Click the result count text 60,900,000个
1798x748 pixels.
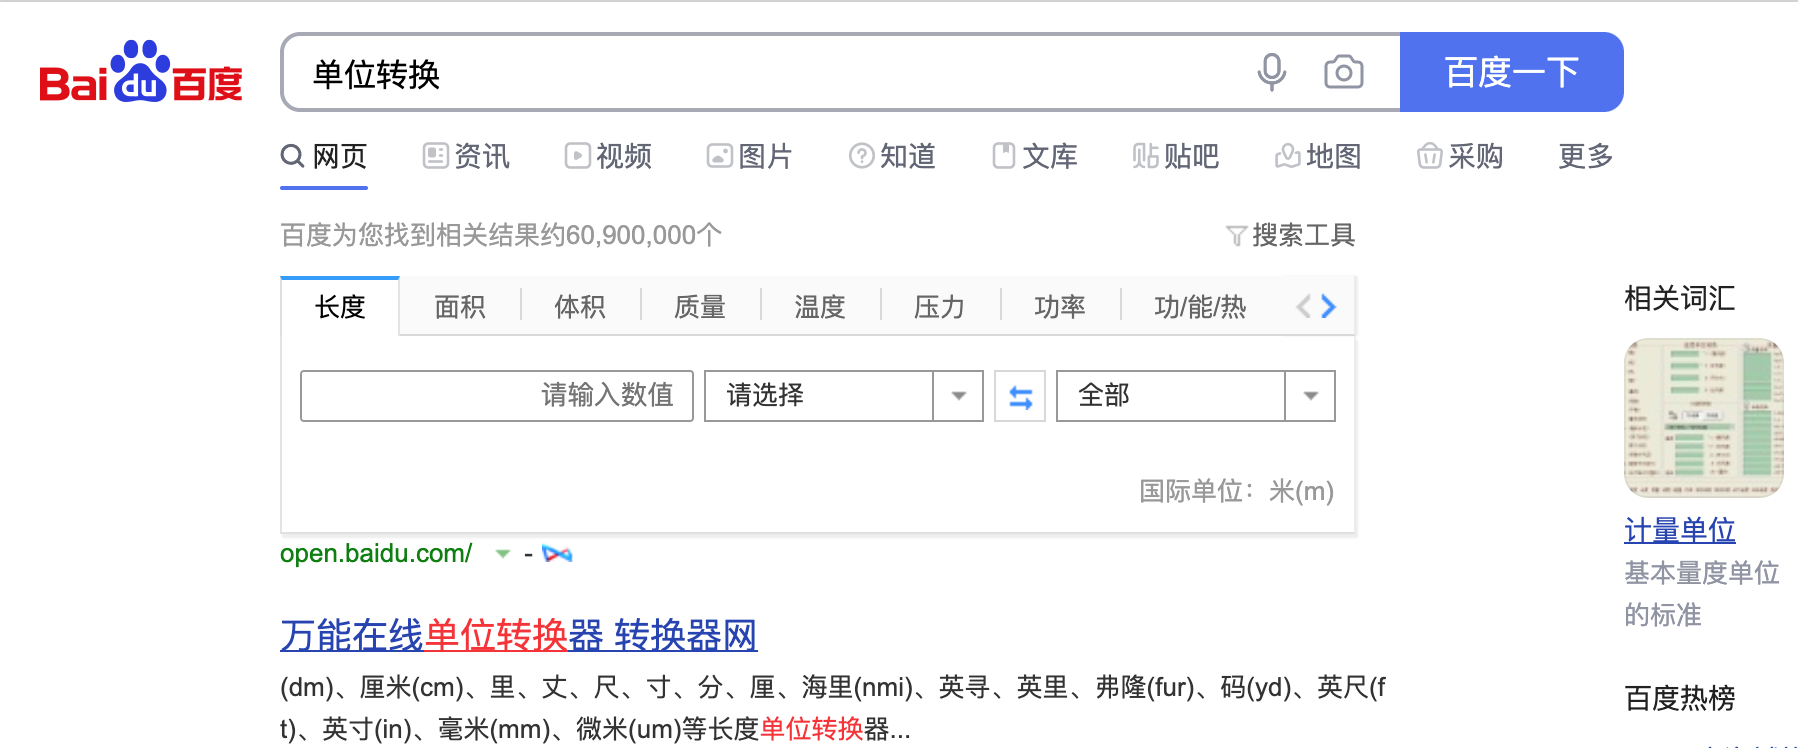coord(644,235)
